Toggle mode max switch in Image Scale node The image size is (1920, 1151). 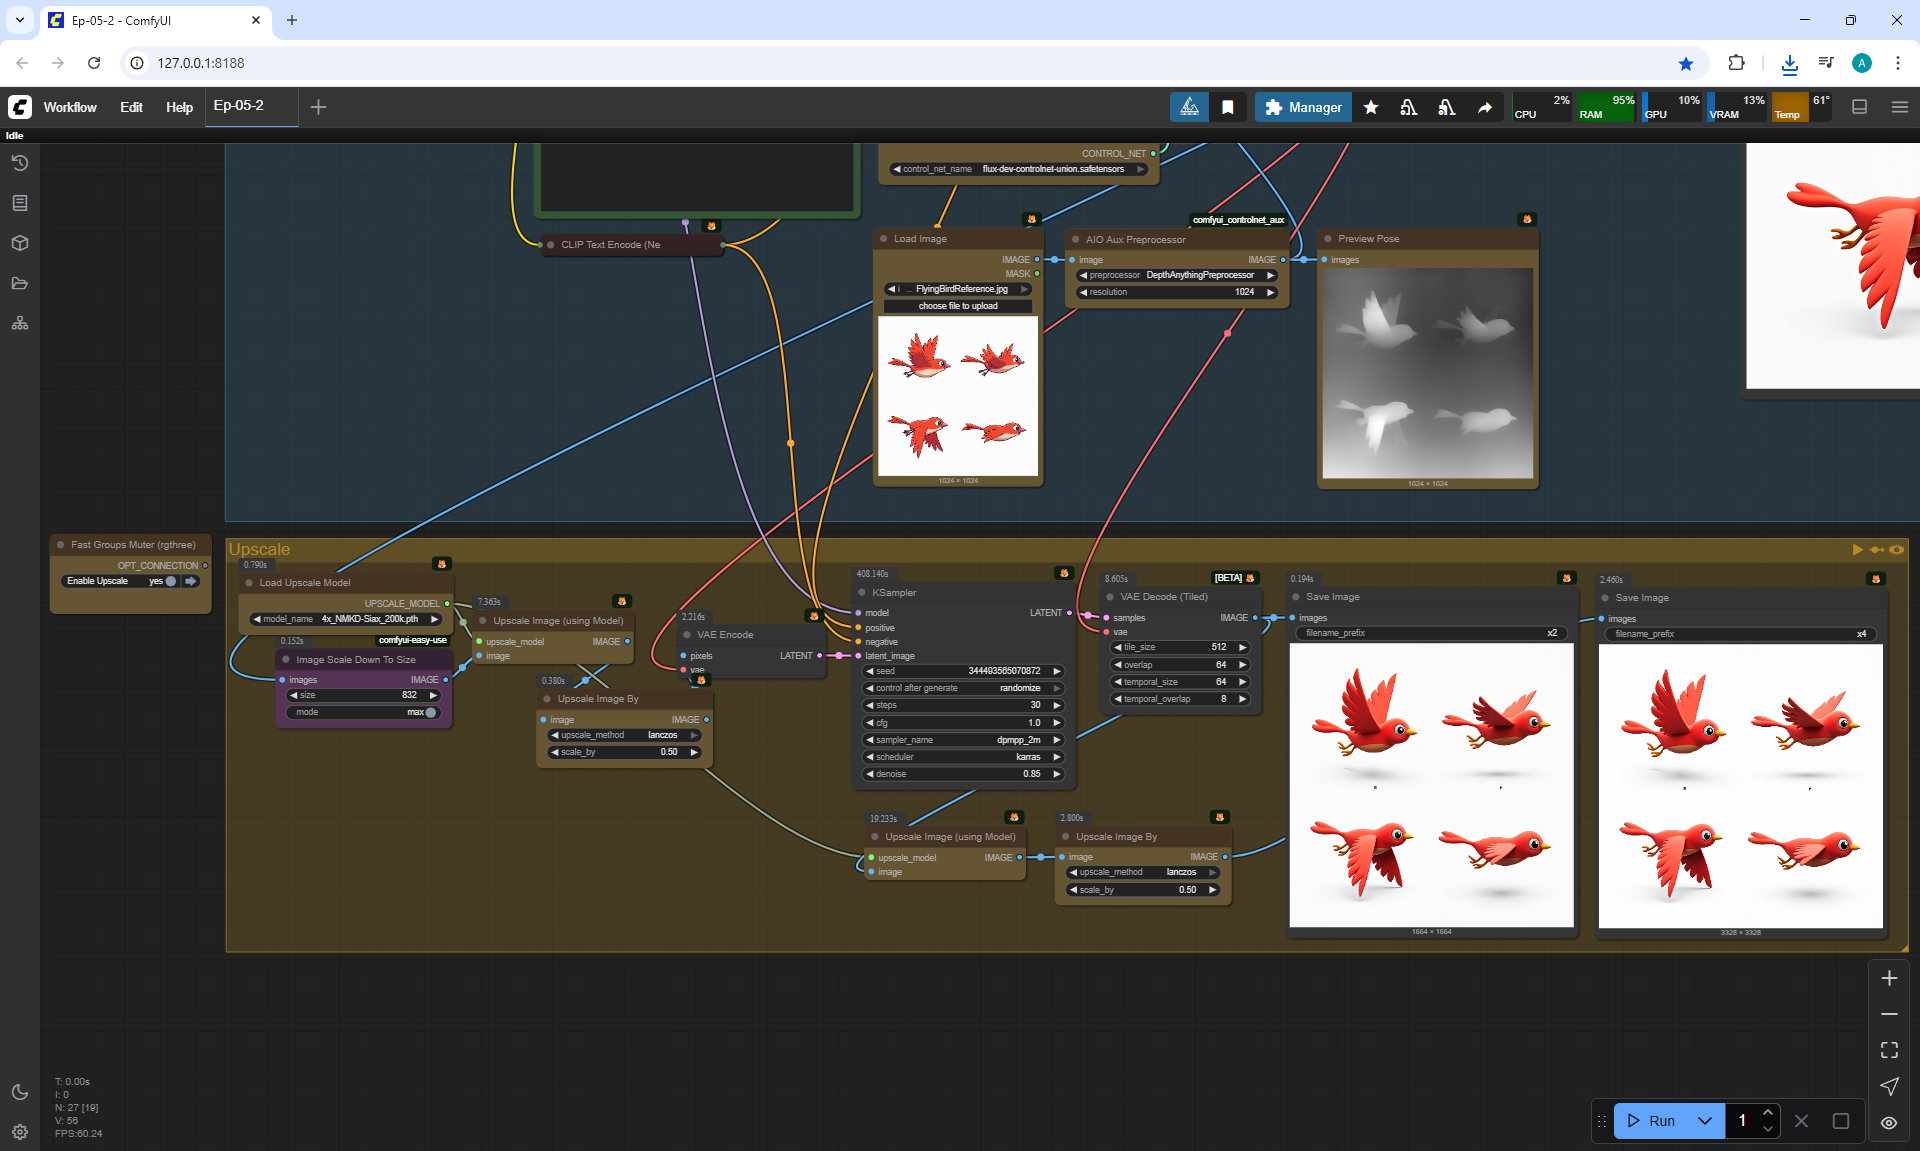[x=430, y=712]
